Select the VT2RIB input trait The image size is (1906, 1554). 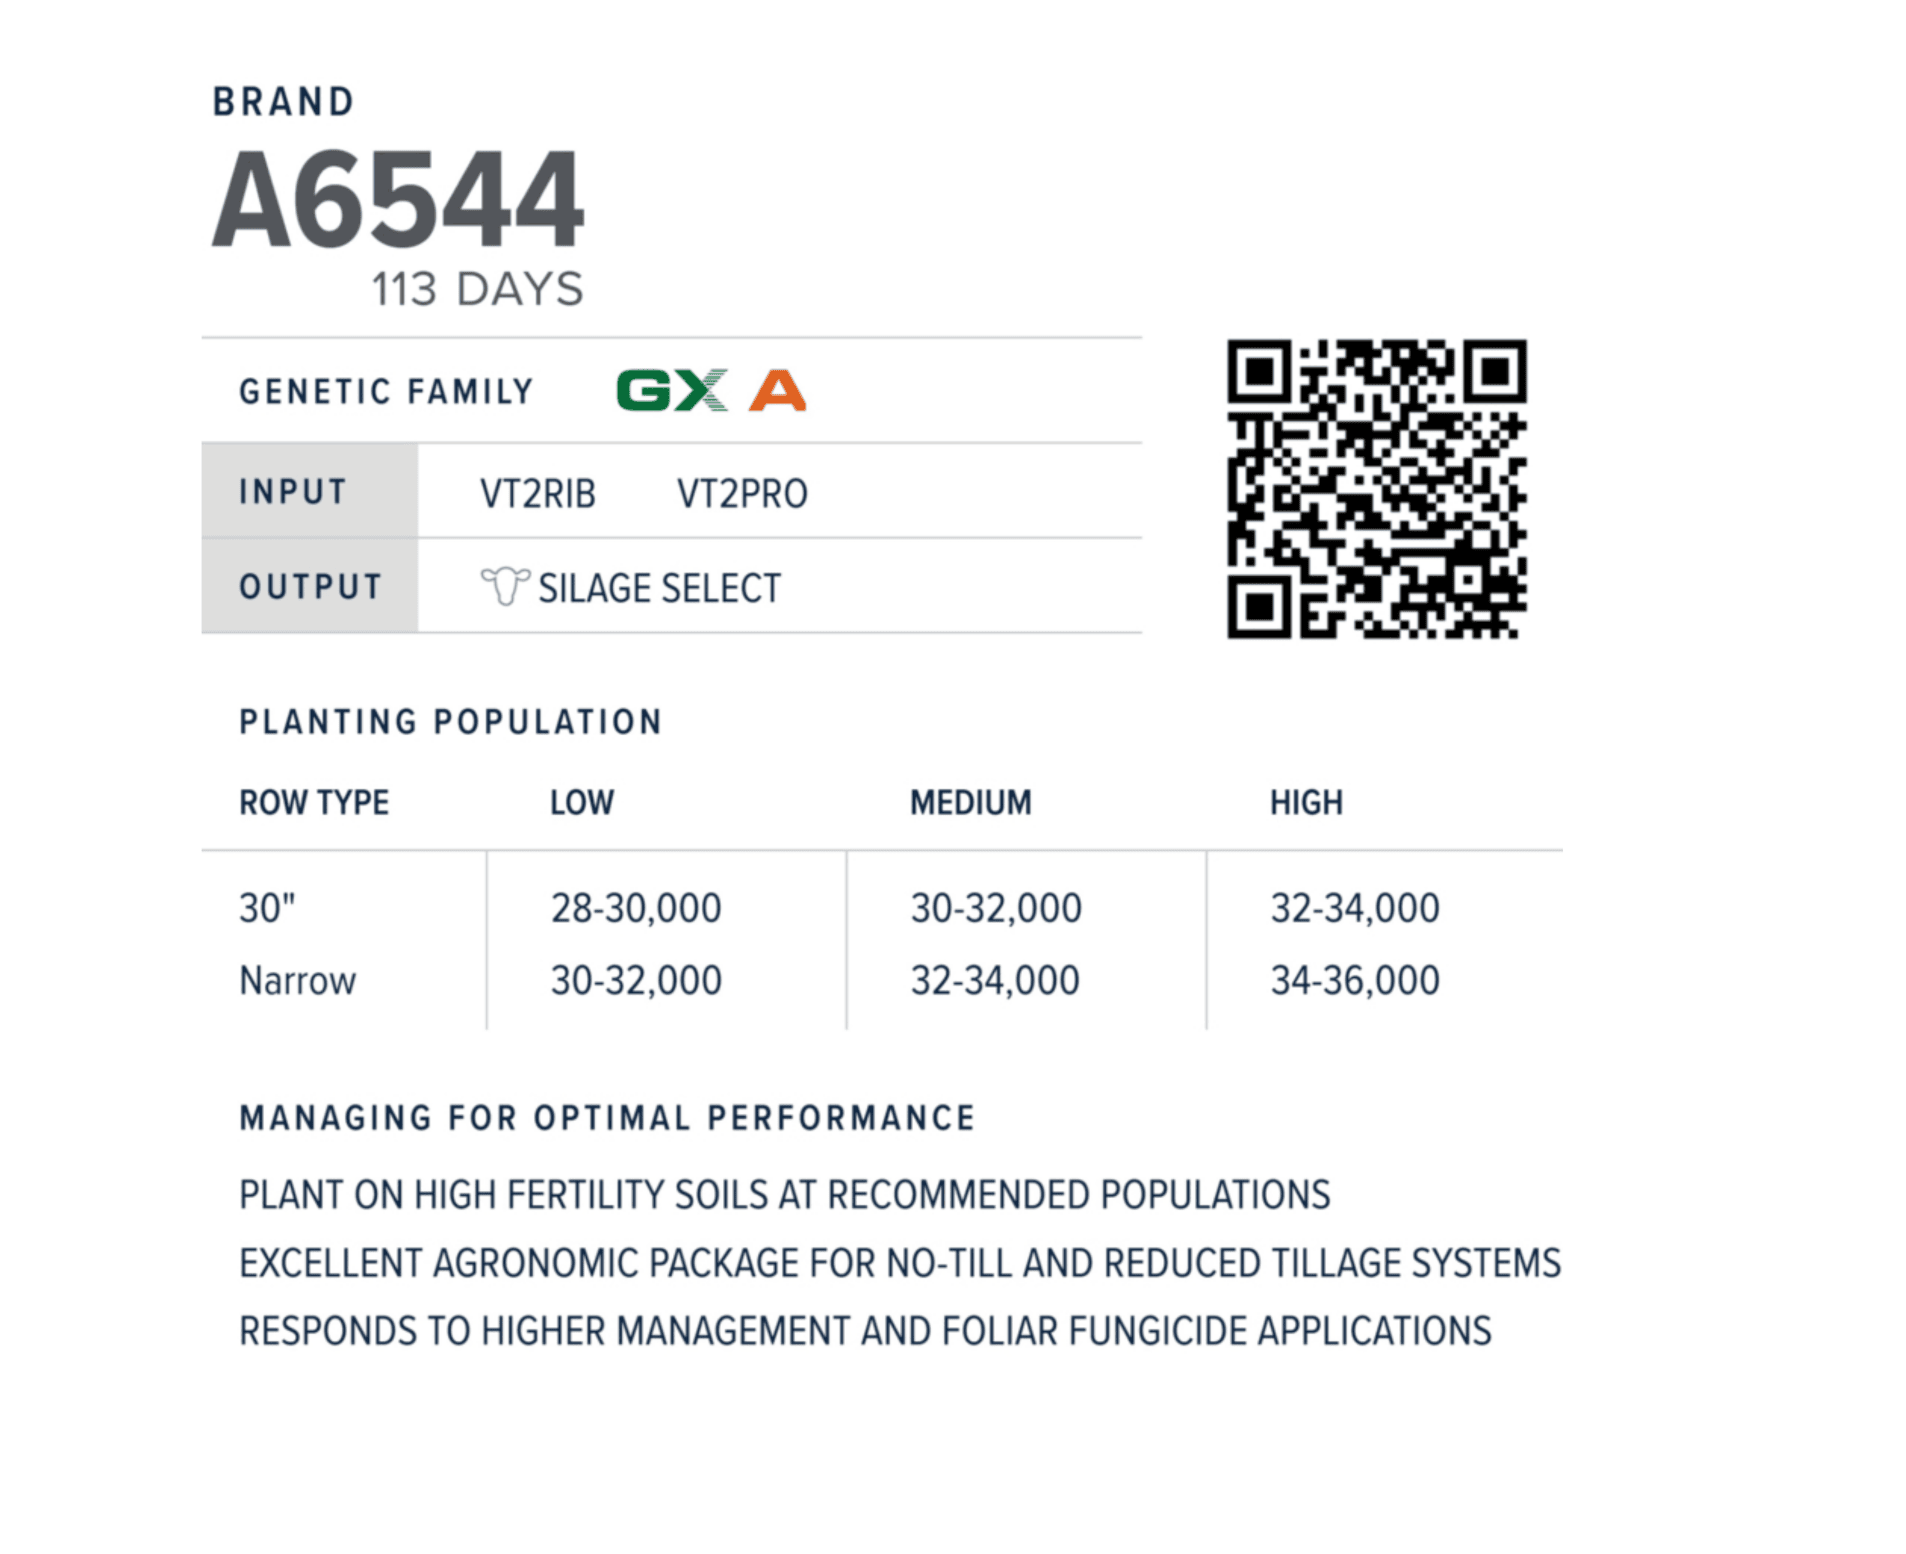[537, 494]
